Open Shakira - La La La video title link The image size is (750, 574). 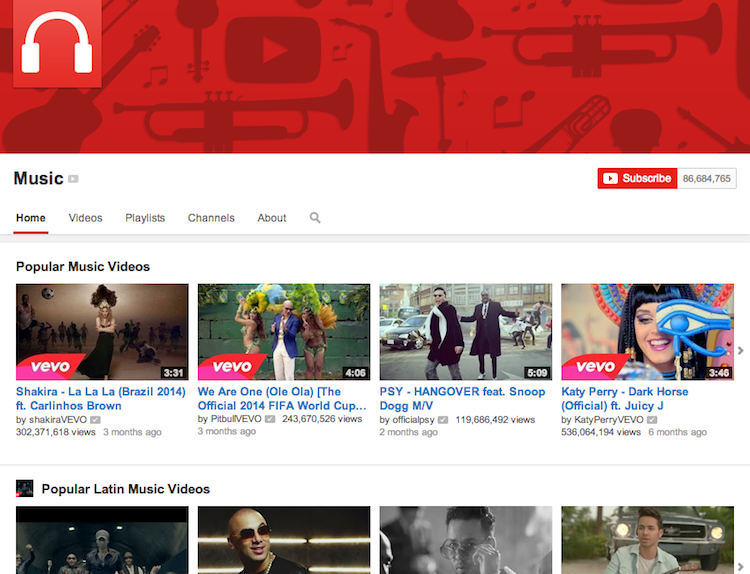101,398
